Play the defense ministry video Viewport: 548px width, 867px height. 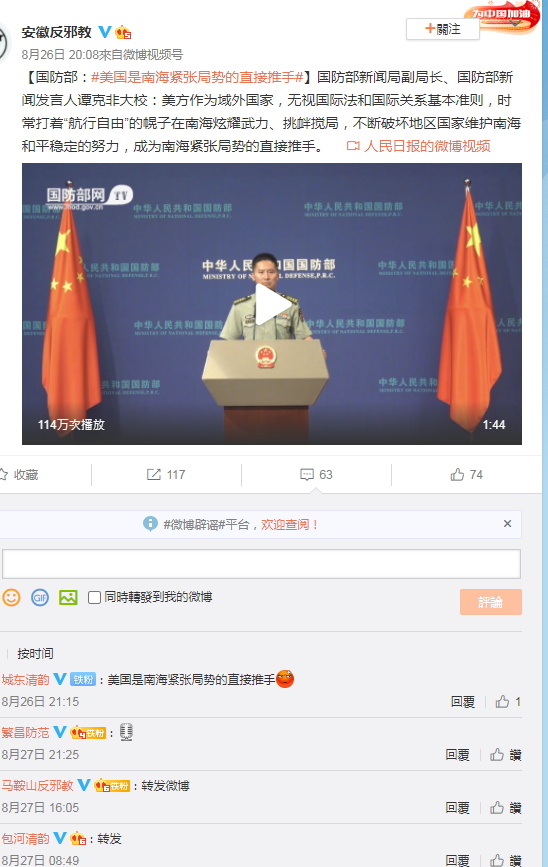pos(272,304)
